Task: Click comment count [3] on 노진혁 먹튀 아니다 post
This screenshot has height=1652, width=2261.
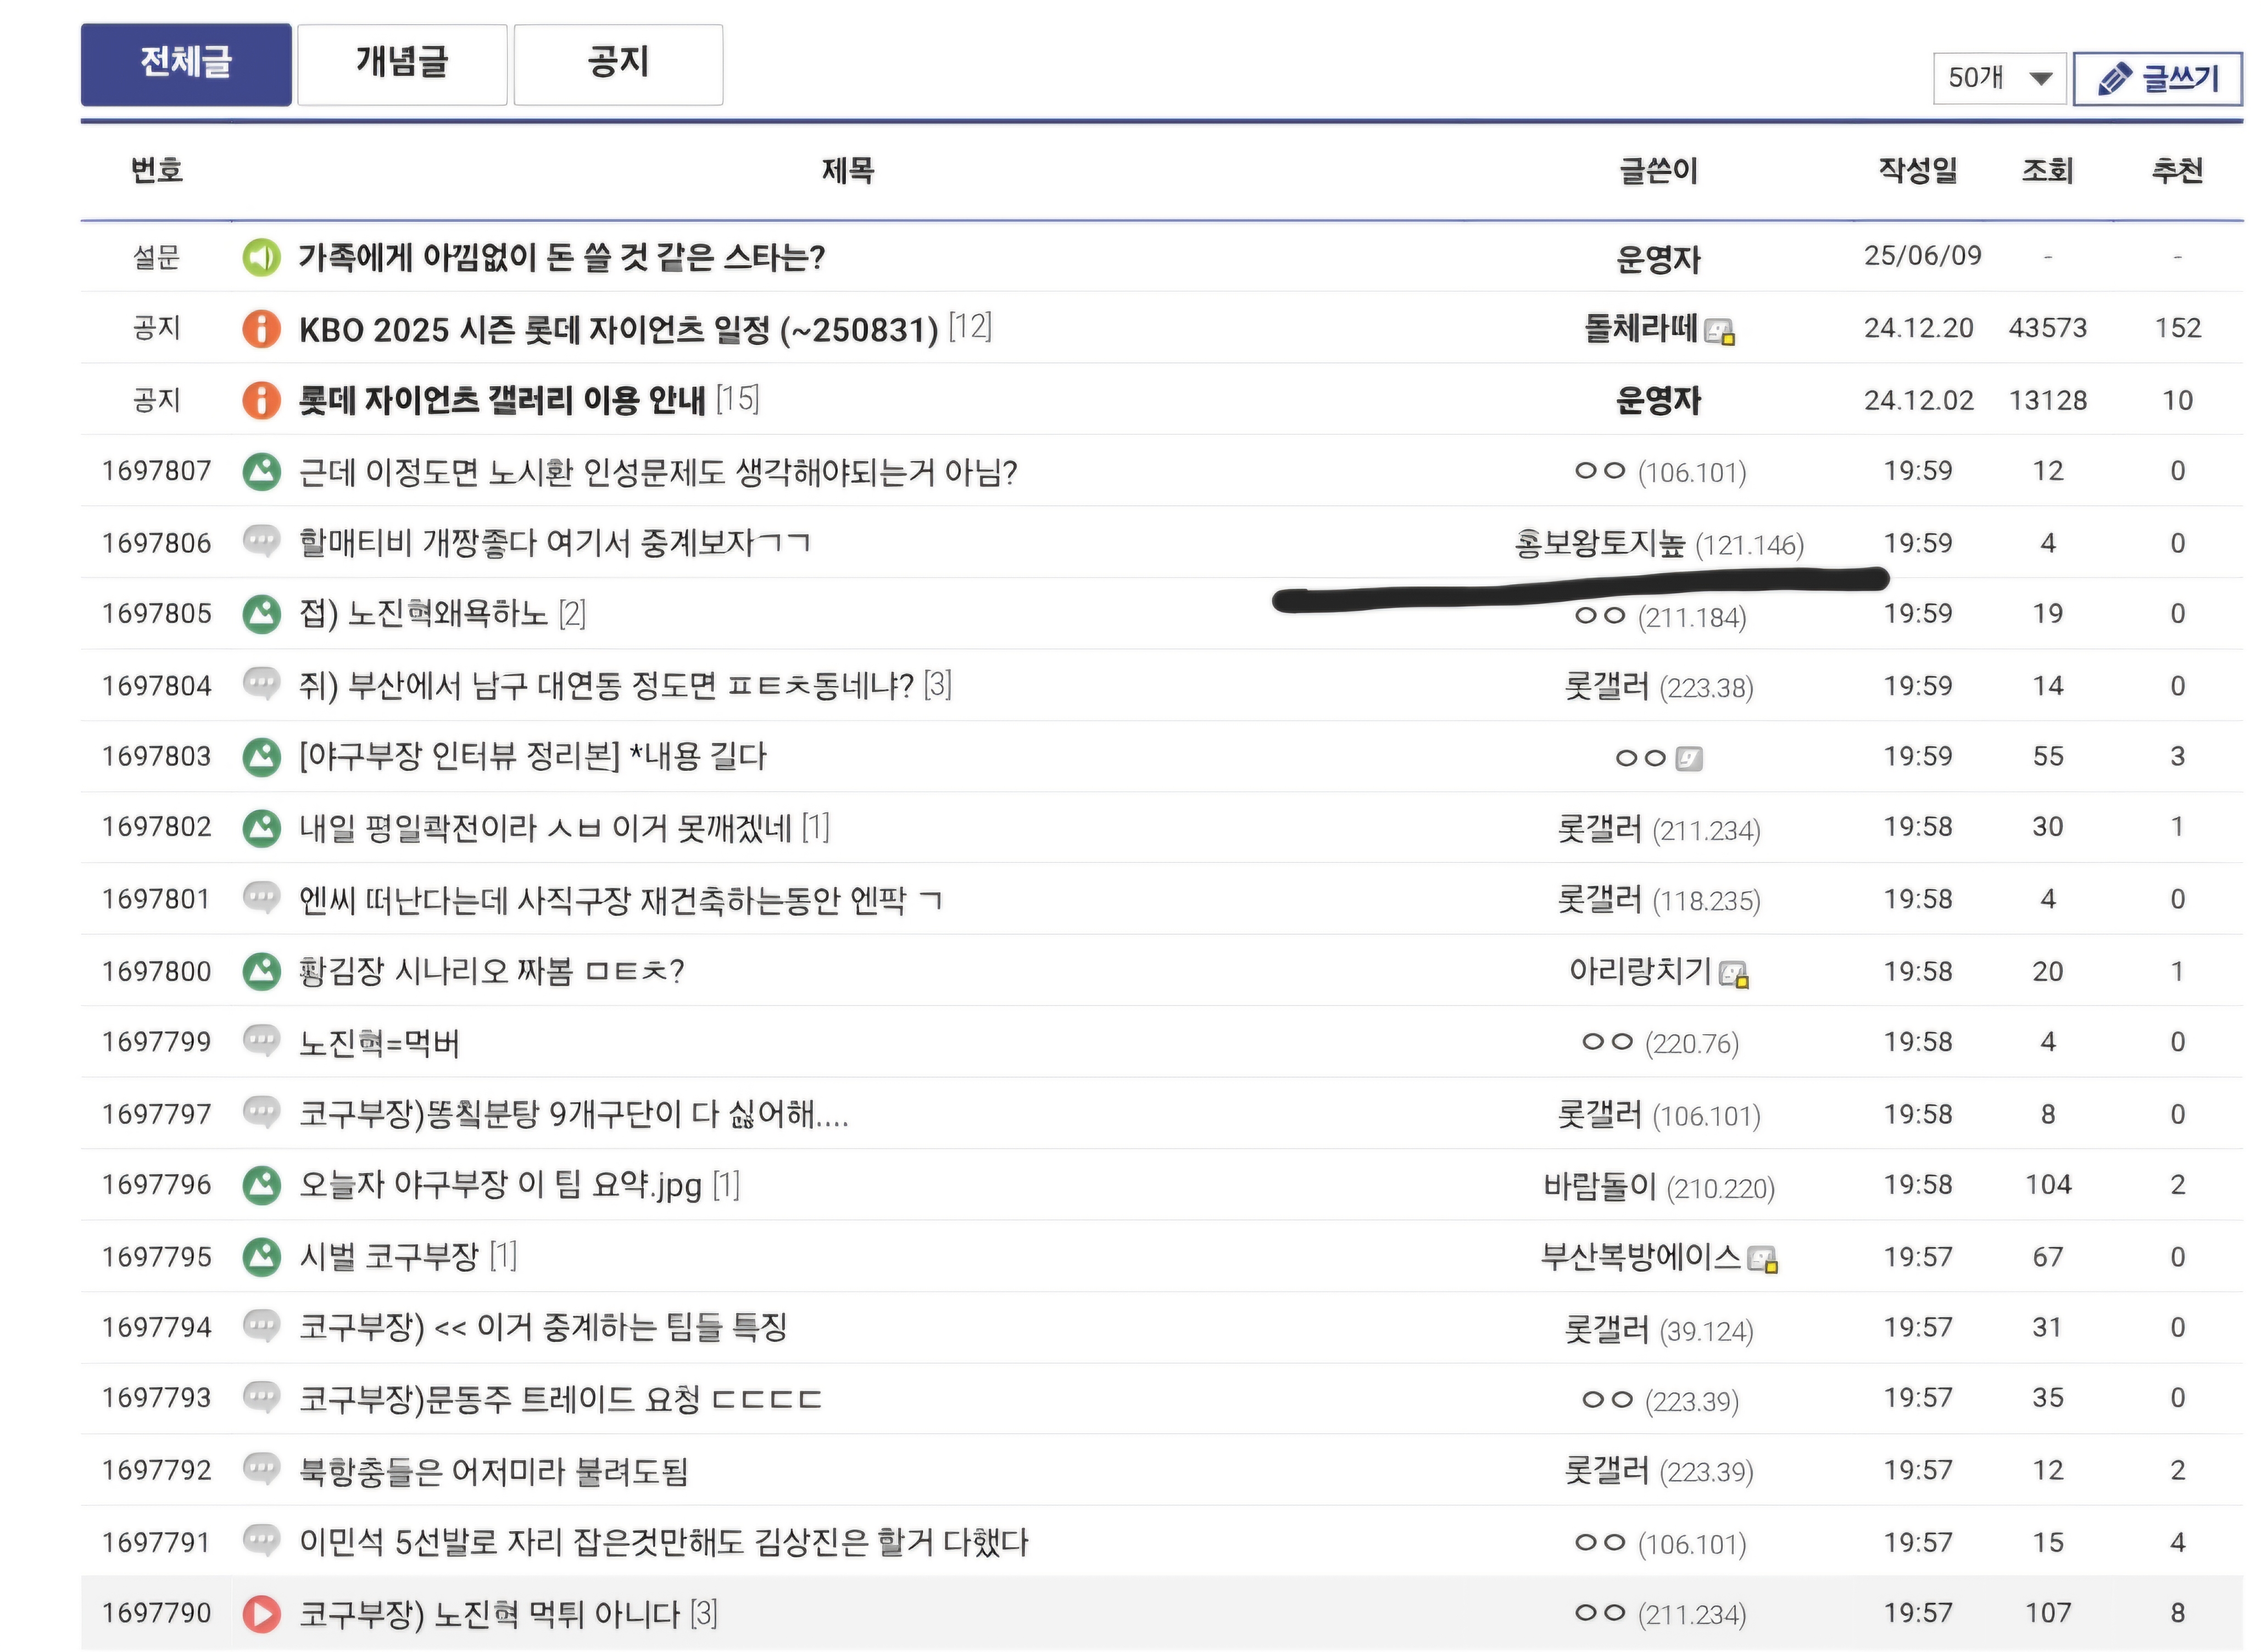Action: click(x=704, y=1613)
